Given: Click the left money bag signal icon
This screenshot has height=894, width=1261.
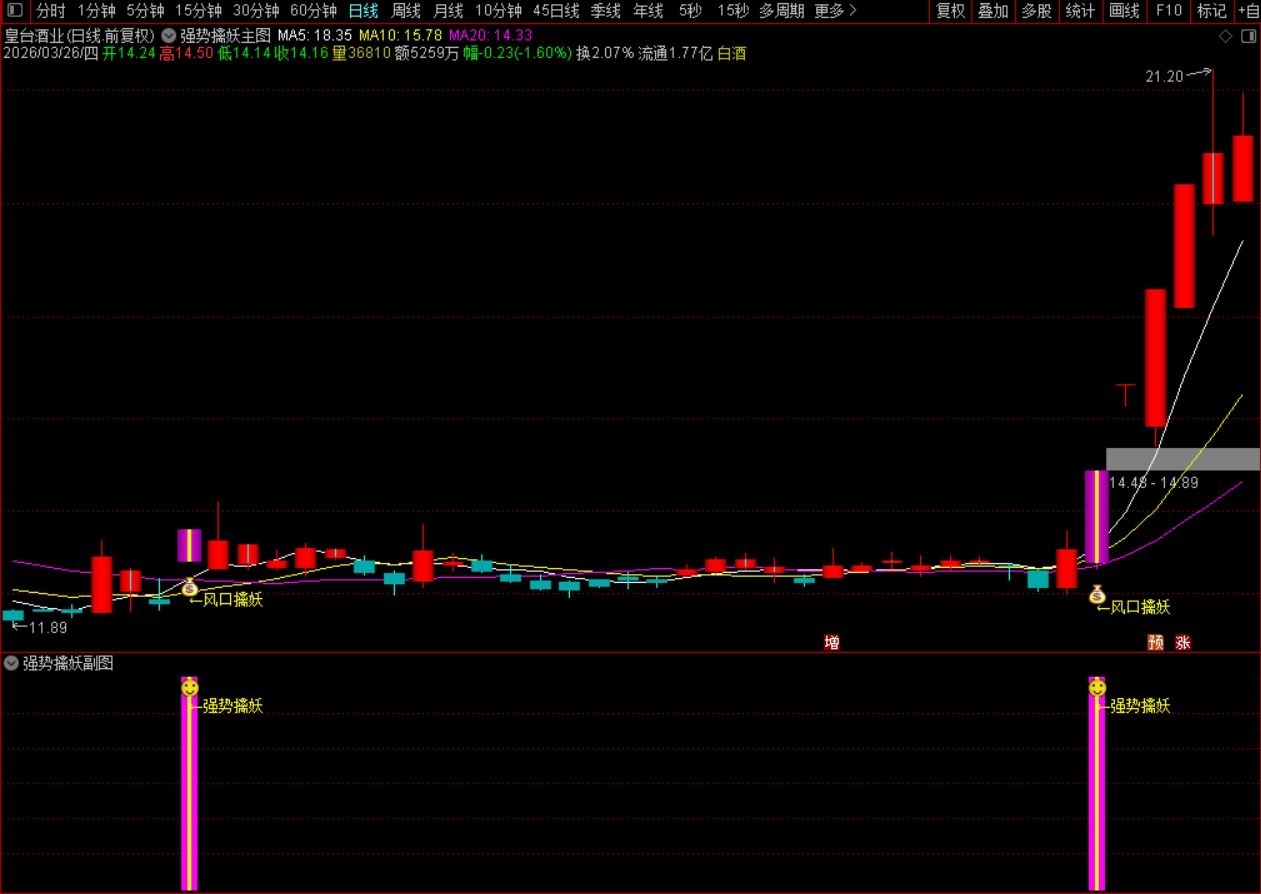Looking at the screenshot, I should pos(190,587).
